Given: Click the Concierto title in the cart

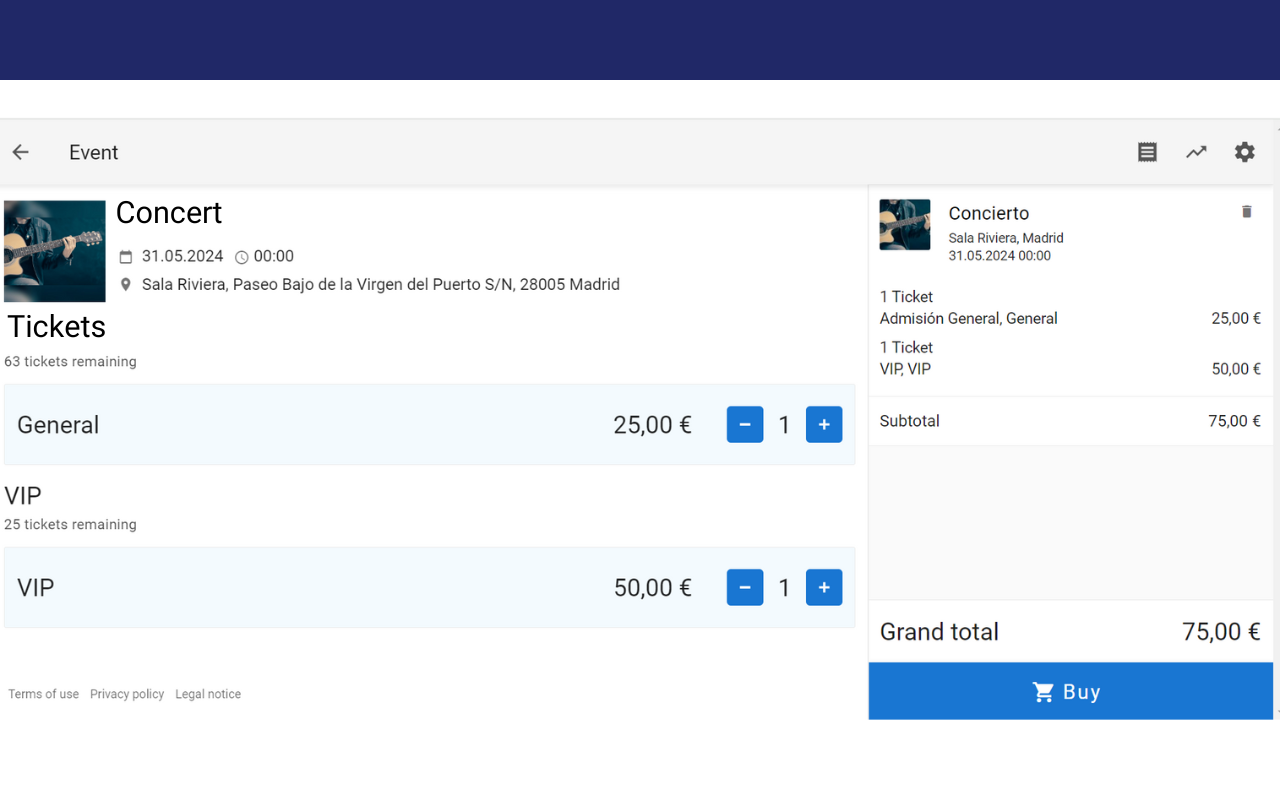Looking at the screenshot, I should (988, 213).
